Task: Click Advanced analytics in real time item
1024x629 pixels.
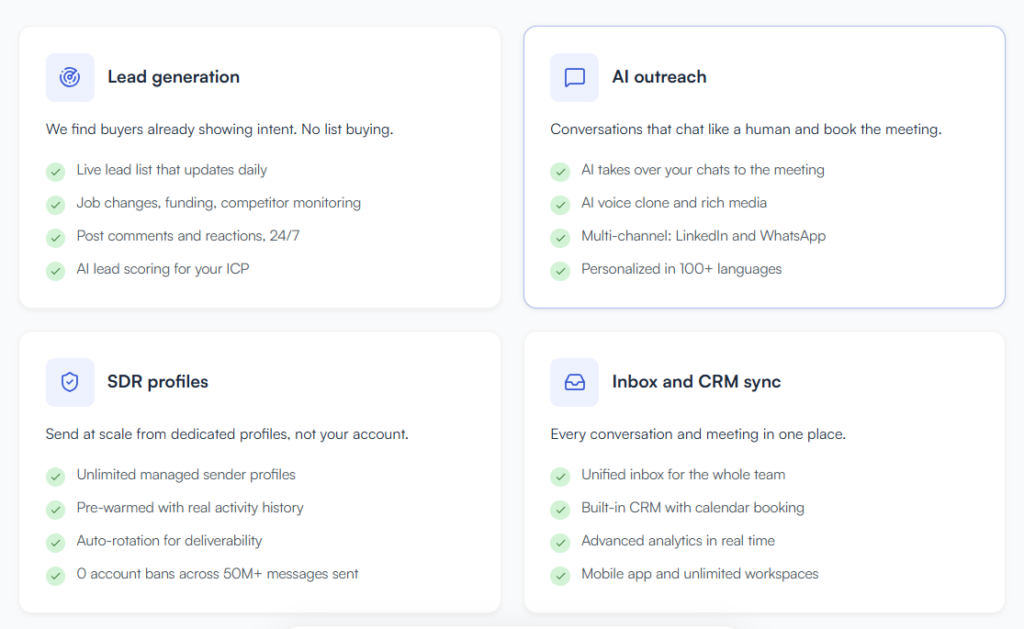Action: click(678, 541)
